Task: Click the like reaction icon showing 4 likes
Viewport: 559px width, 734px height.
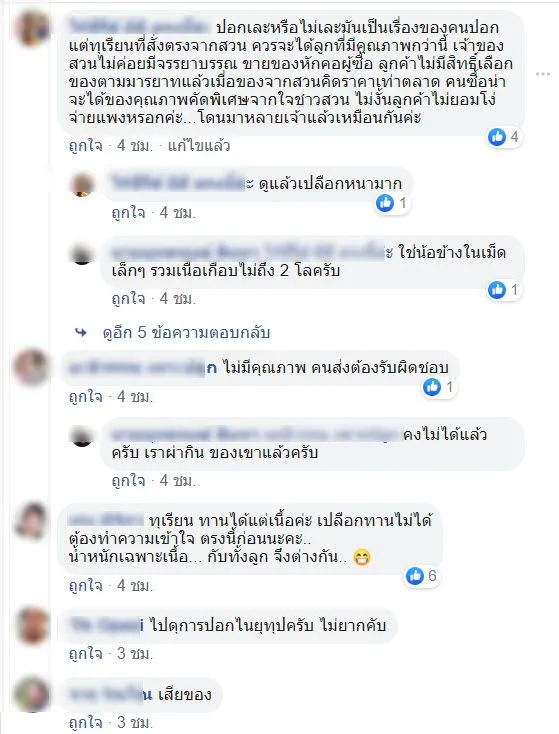Action: point(497,137)
